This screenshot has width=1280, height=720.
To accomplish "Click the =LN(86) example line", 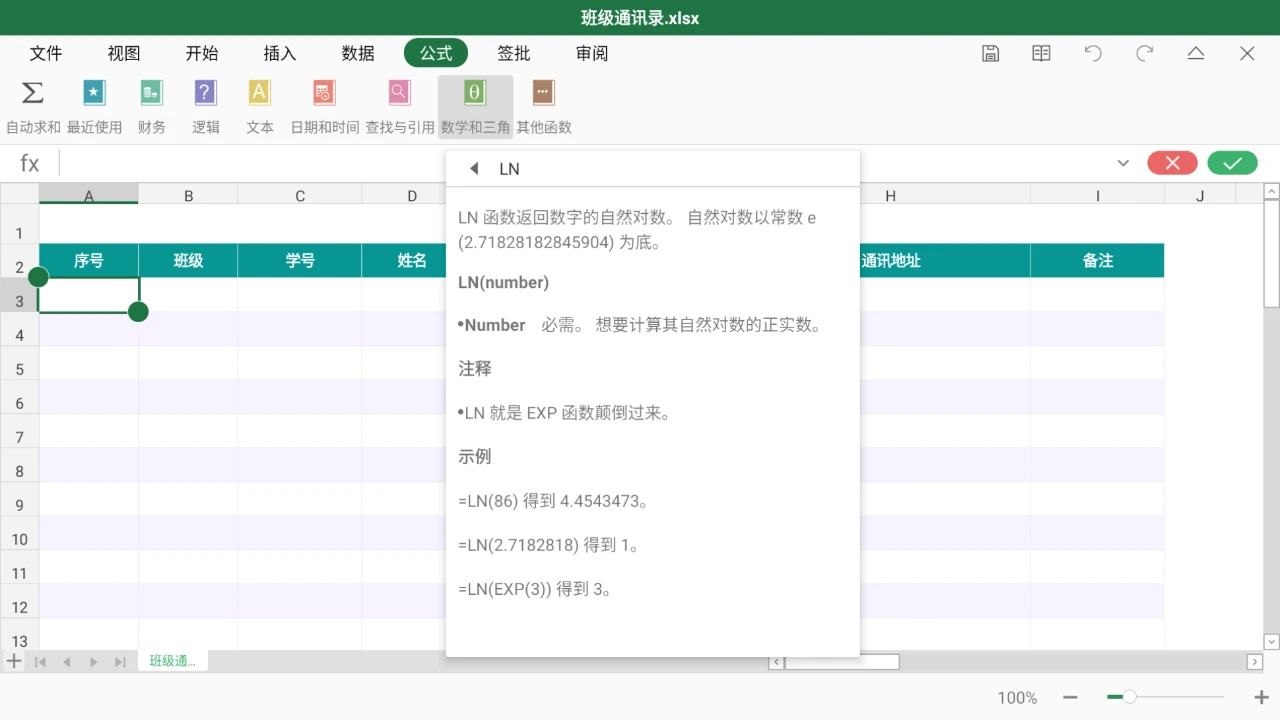I will coord(554,501).
